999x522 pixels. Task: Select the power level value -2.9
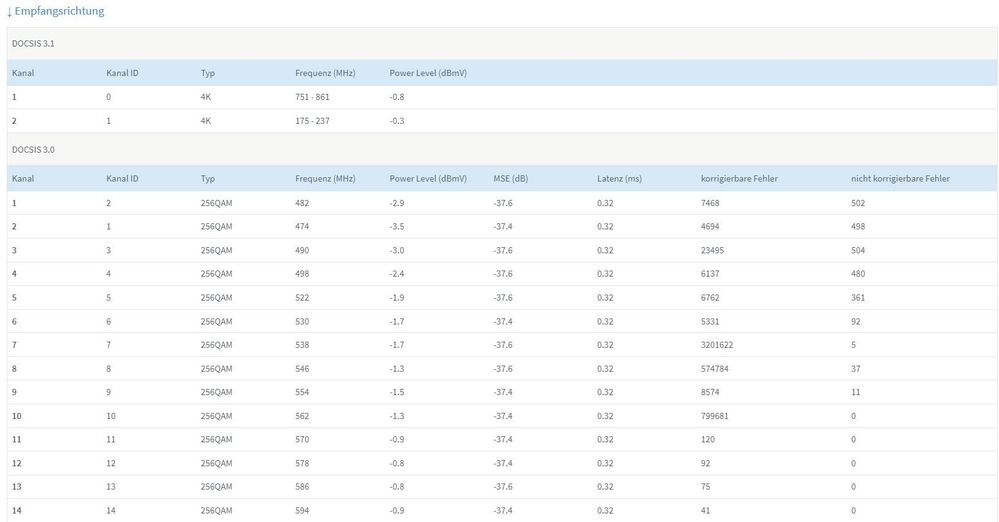(397, 203)
